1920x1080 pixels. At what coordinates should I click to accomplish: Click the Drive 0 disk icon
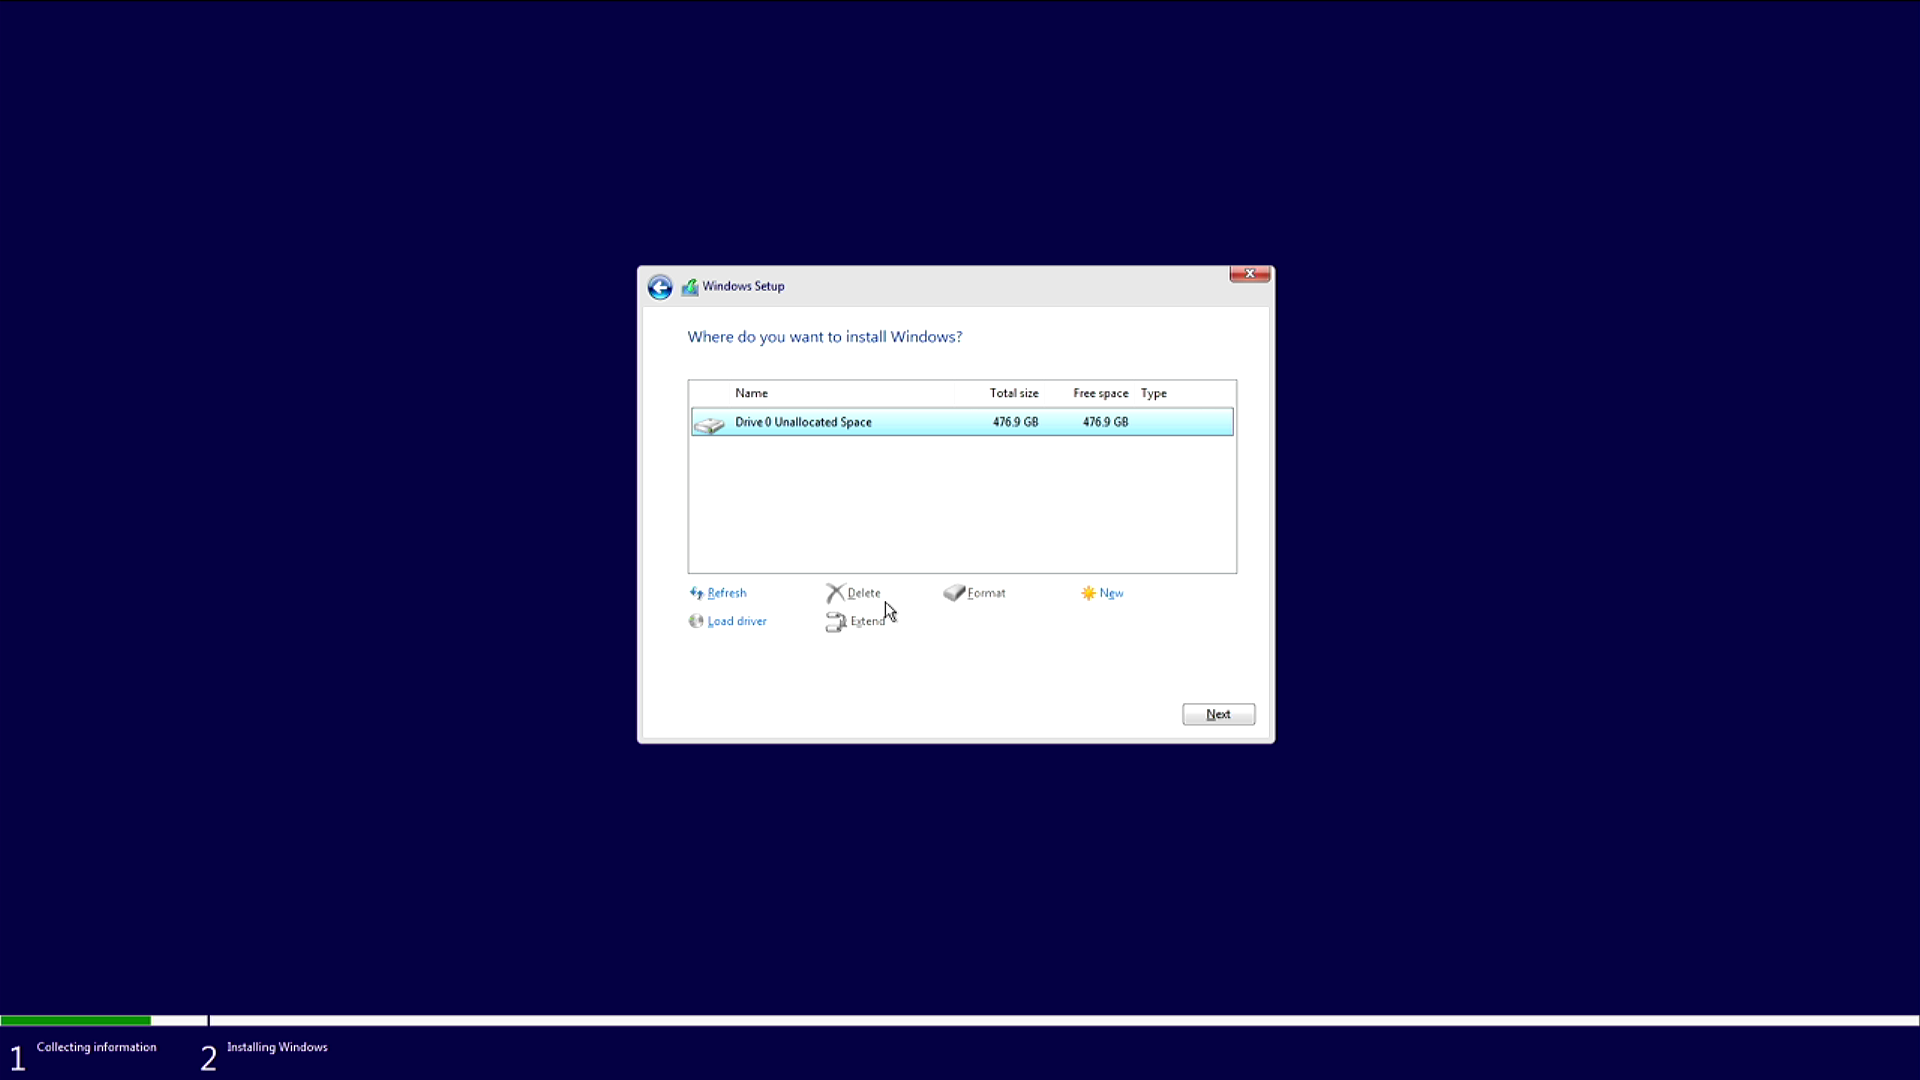(709, 424)
